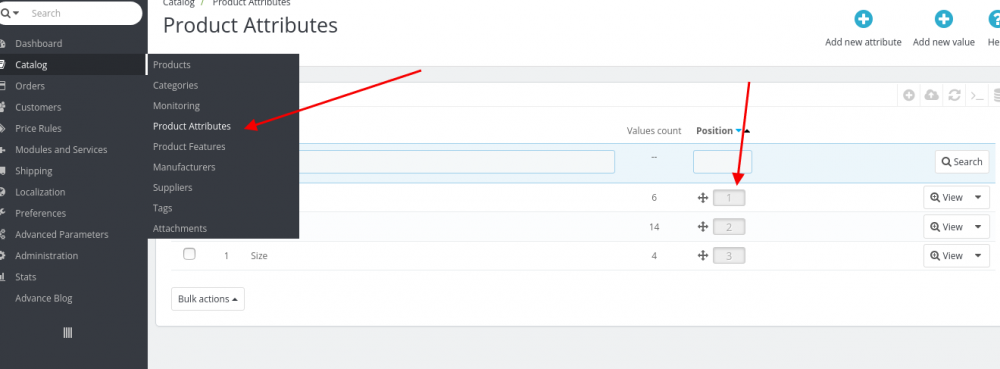
Task: Click the Position filter input field
Action: click(x=723, y=162)
